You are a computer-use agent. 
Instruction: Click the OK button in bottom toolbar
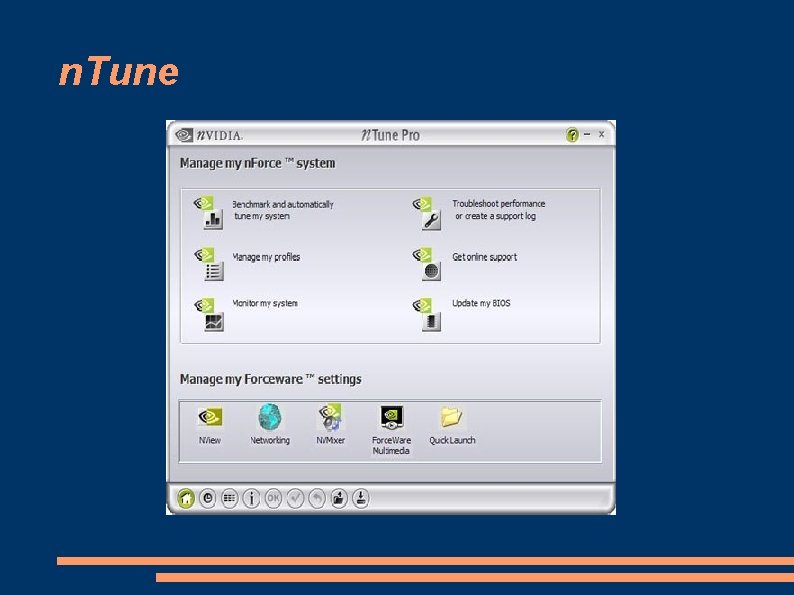(x=273, y=499)
